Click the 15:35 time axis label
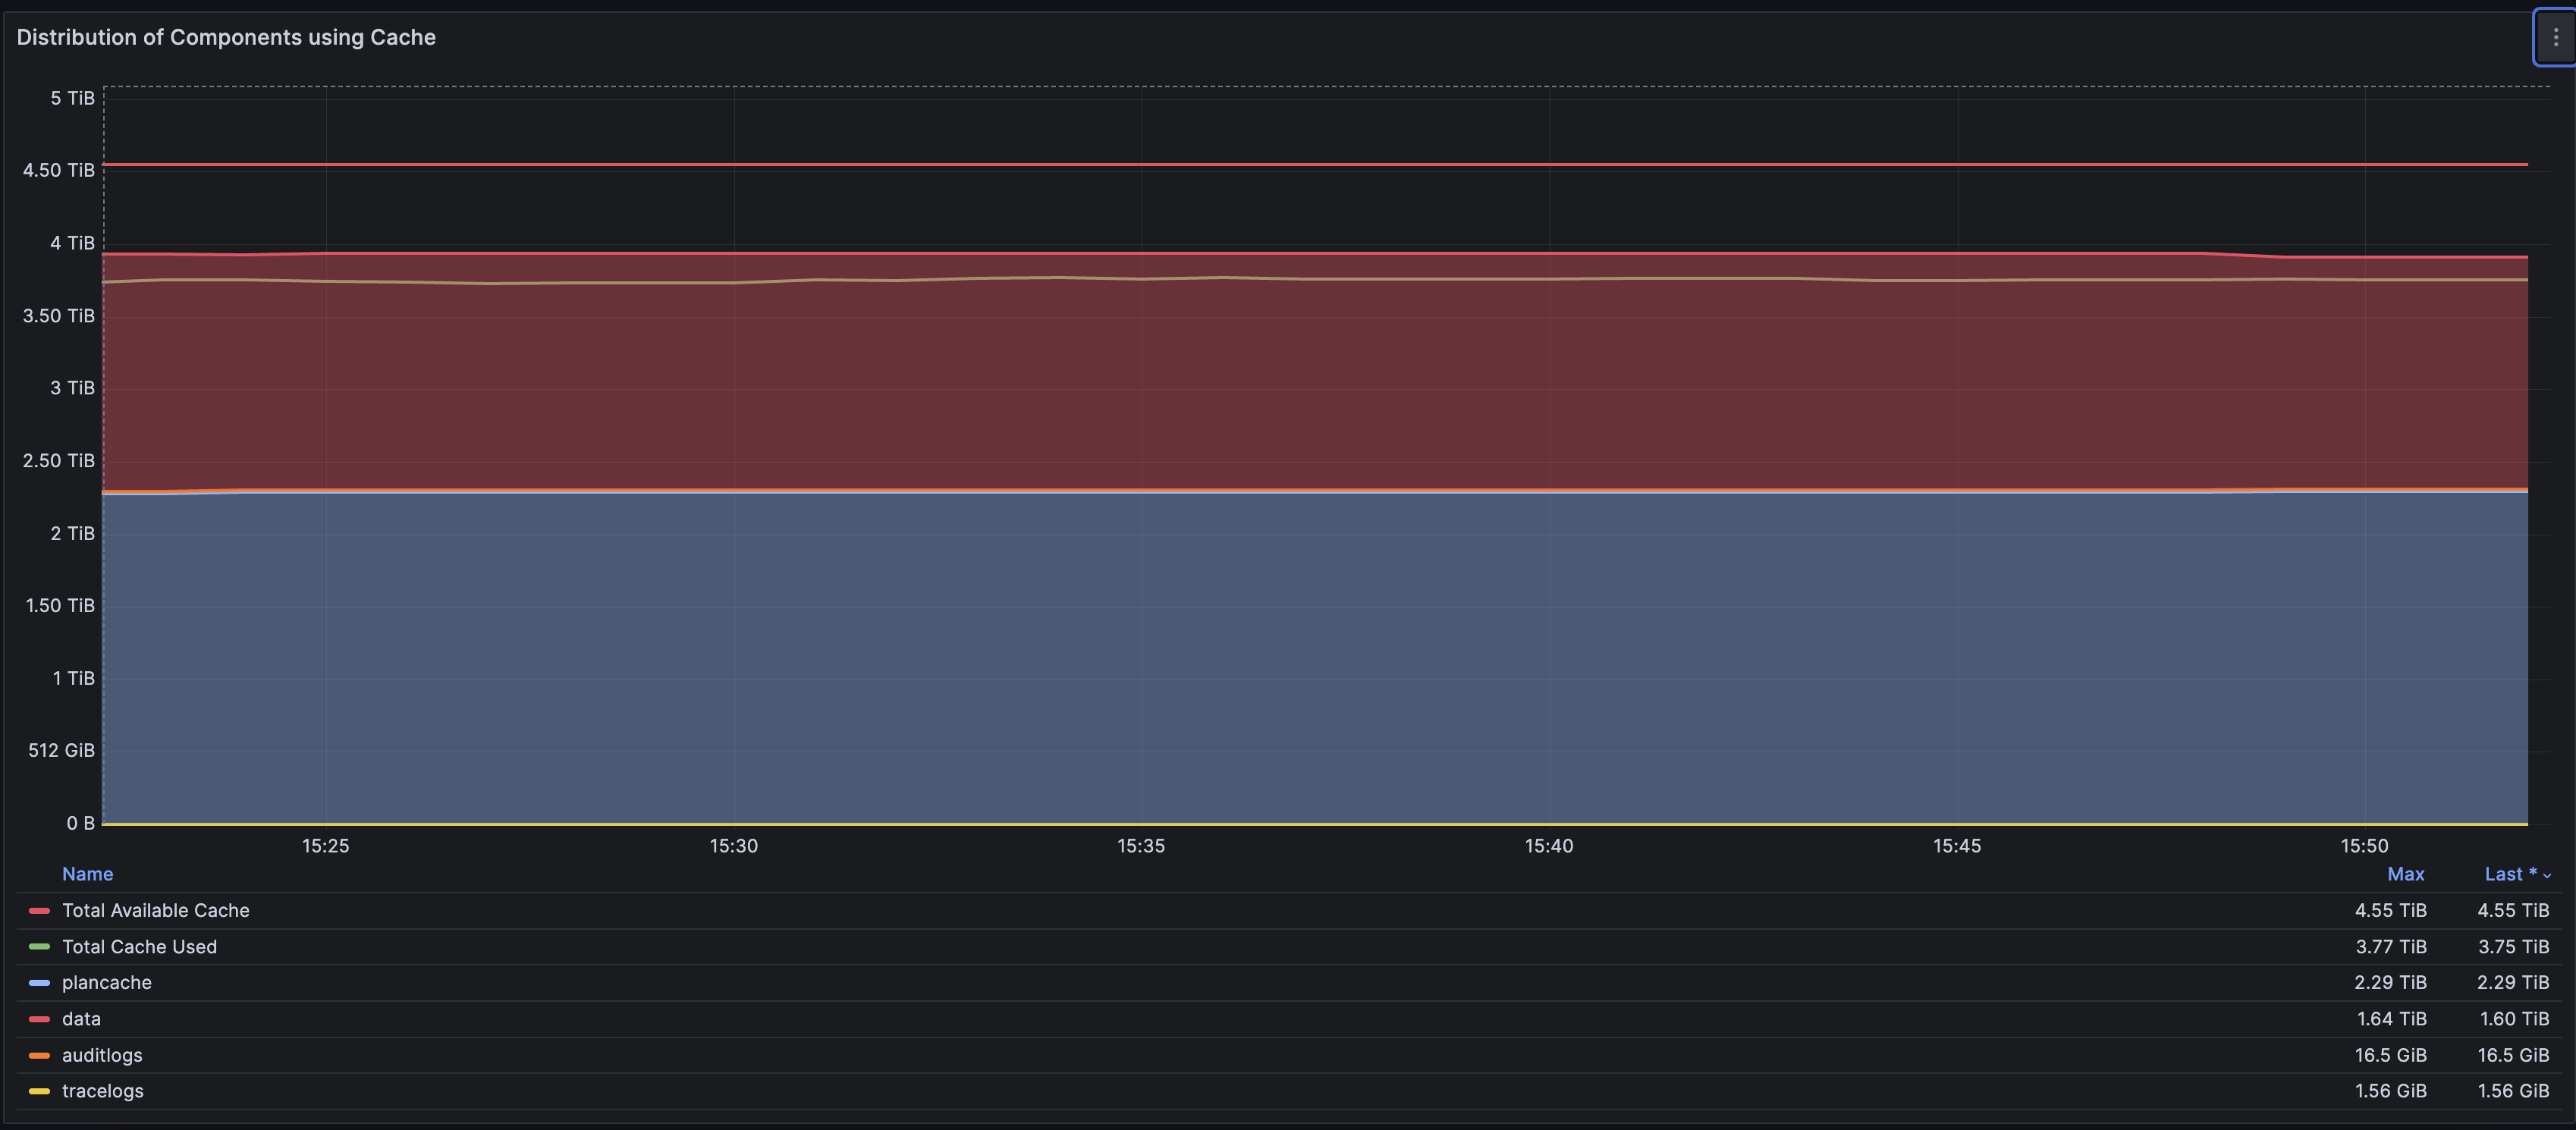2576x1130 pixels. tap(1141, 846)
